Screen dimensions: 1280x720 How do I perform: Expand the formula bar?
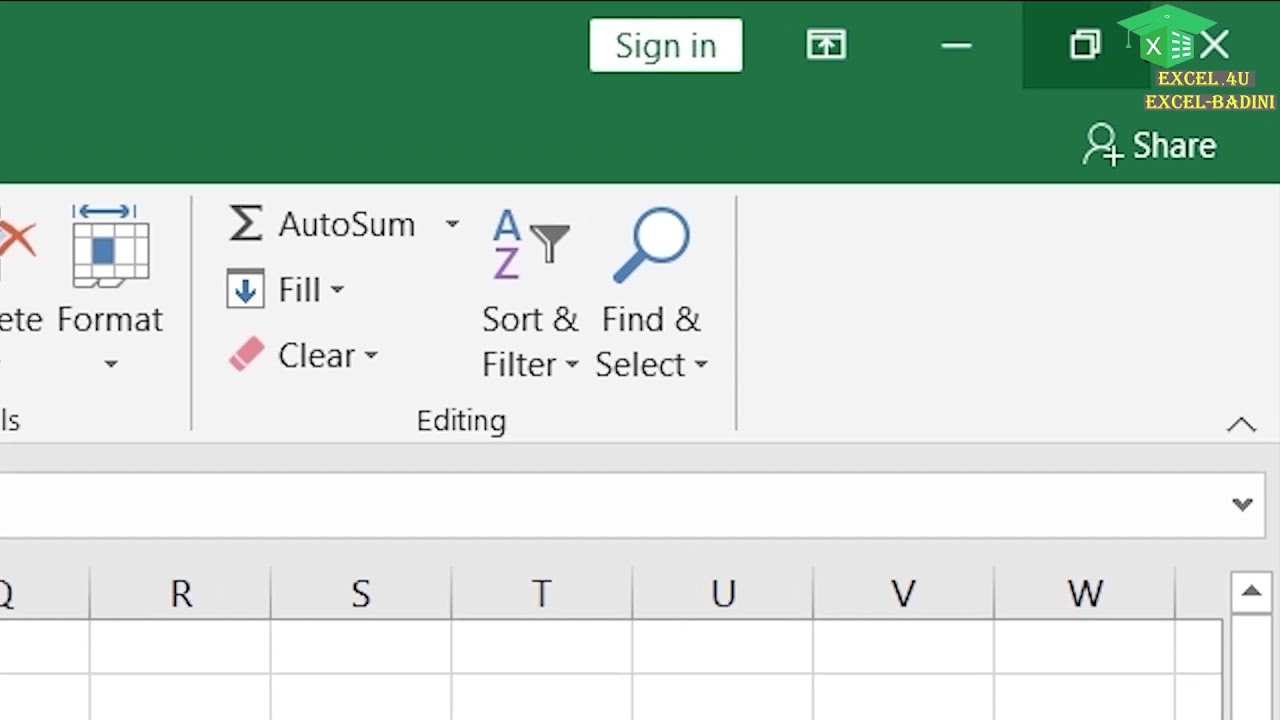point(1242,504)
